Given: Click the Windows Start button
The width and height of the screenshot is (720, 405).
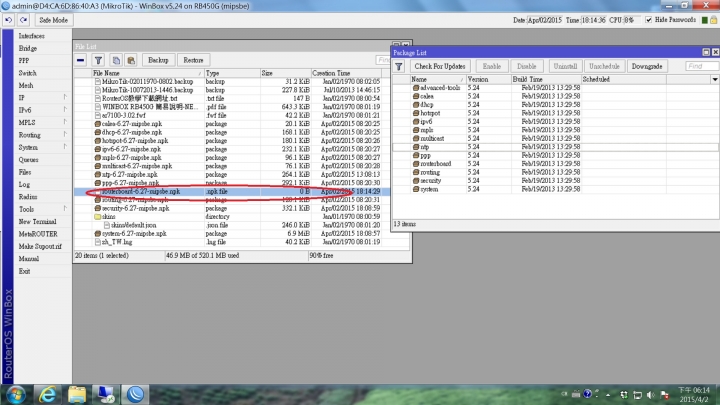Looking at the screenshot, I should pos(16,394).
